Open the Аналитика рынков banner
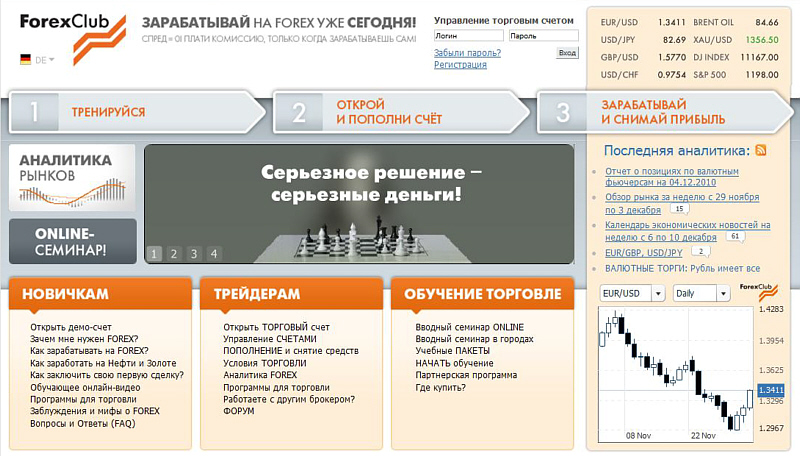This screenshot has width=800, height=456. point(72,178)
